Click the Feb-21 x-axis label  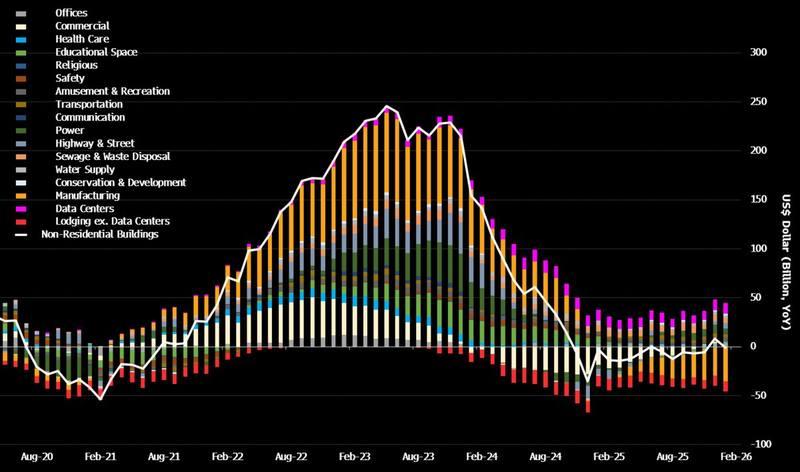coord(101,457)
